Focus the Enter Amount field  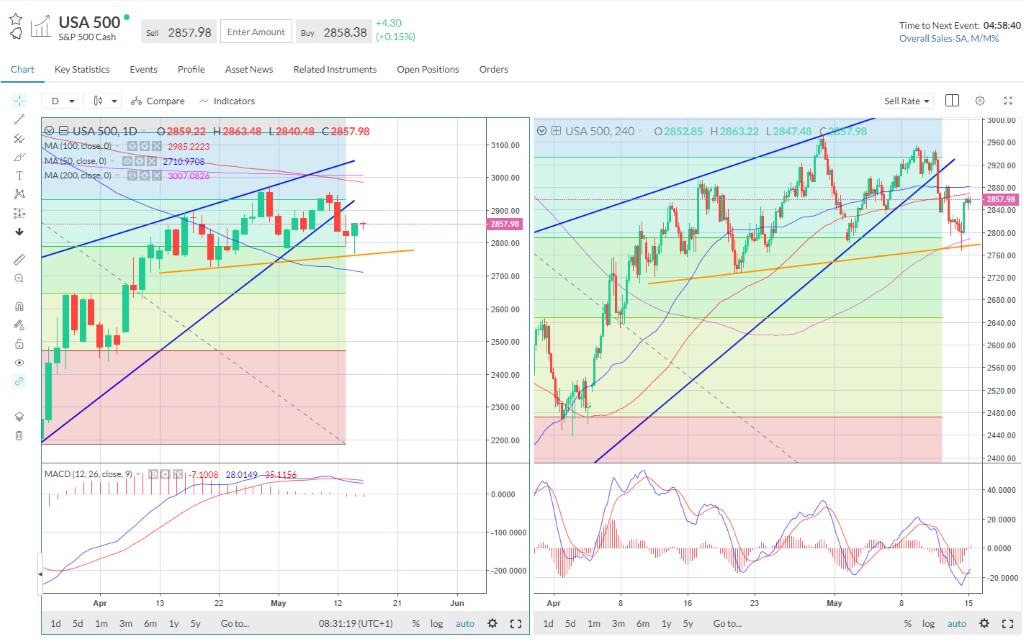256,32
